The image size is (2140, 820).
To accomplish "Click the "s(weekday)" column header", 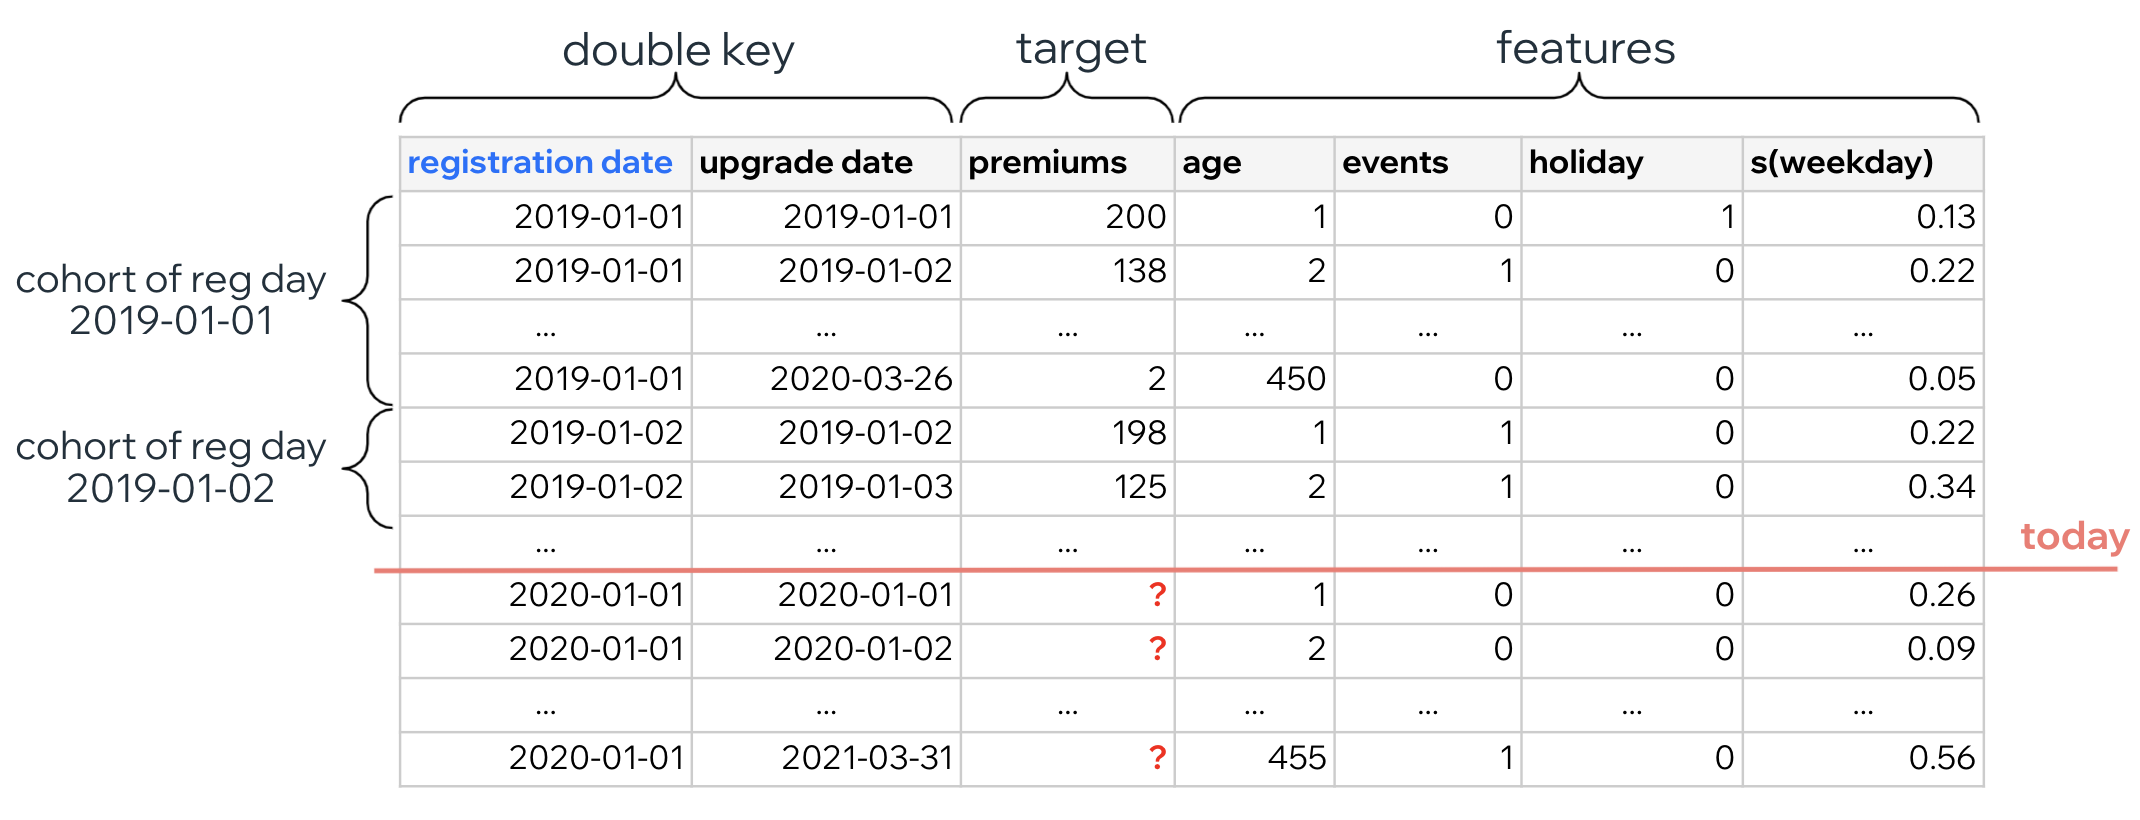I will click(x=1841, y=163).
